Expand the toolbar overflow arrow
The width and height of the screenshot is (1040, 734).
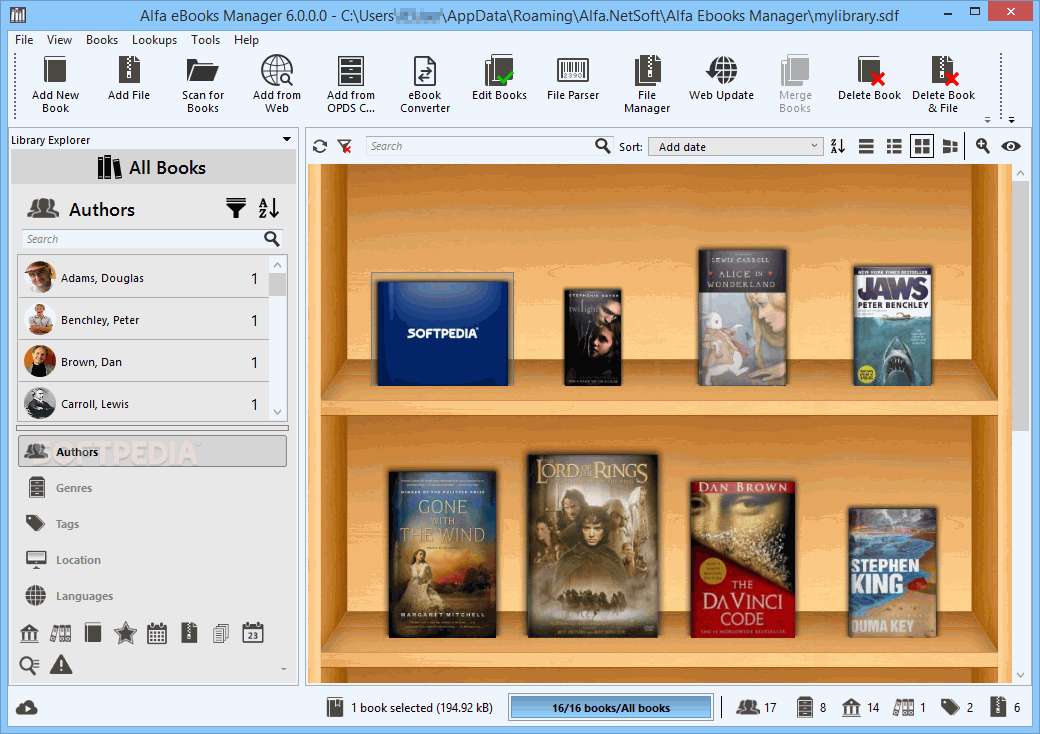pos(1011,120)
